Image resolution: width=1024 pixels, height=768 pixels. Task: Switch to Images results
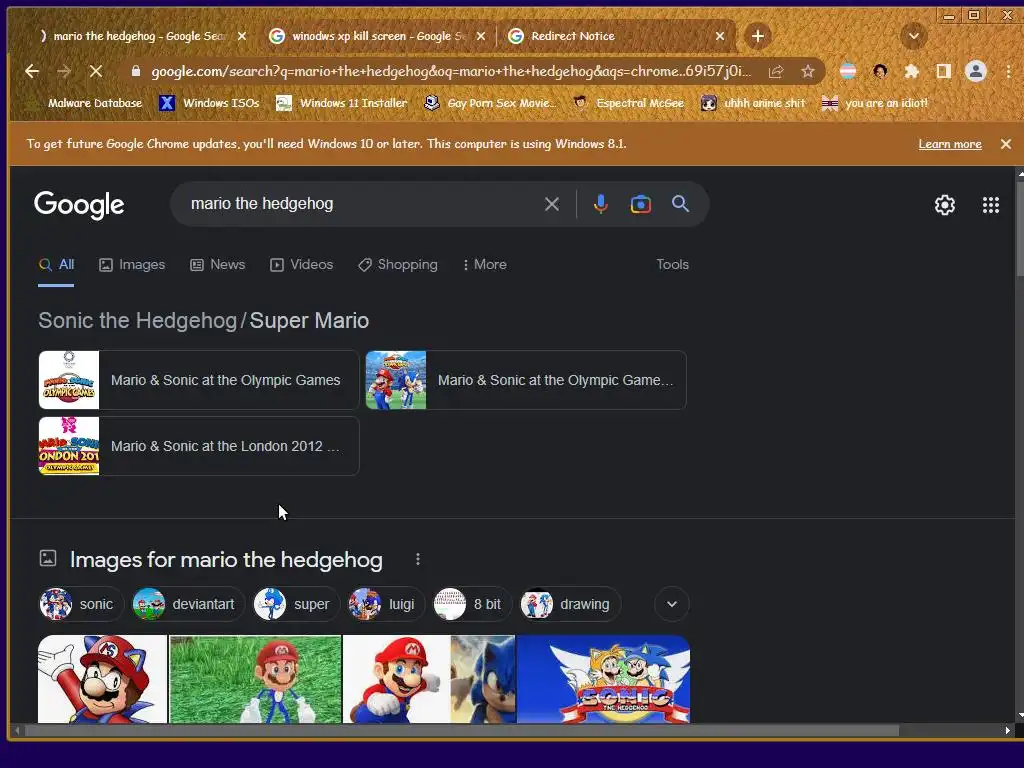click(132, 264)
